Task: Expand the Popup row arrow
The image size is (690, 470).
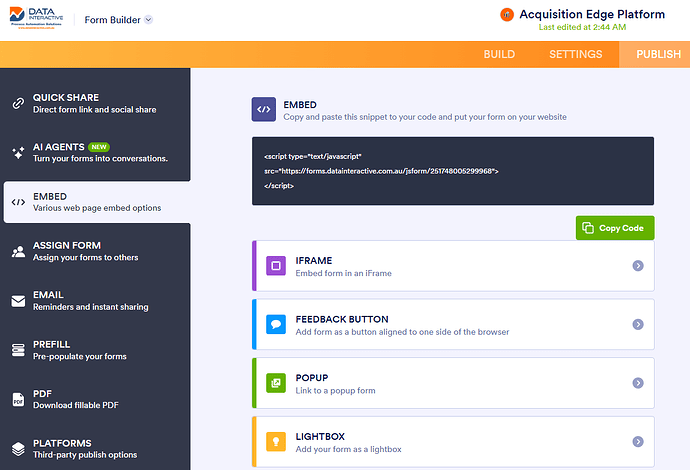Action: [638, 383]
